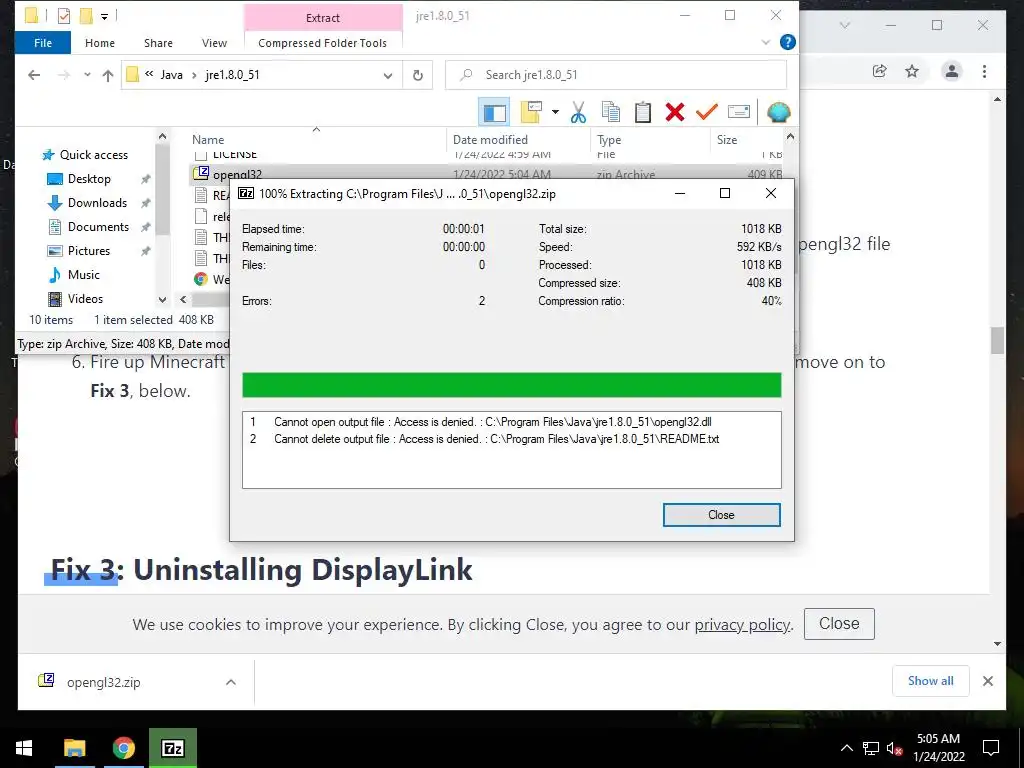Open the File ribbon tab
Screen dimensions: 1024x768
pyautogui.click(x=42, y=42)
